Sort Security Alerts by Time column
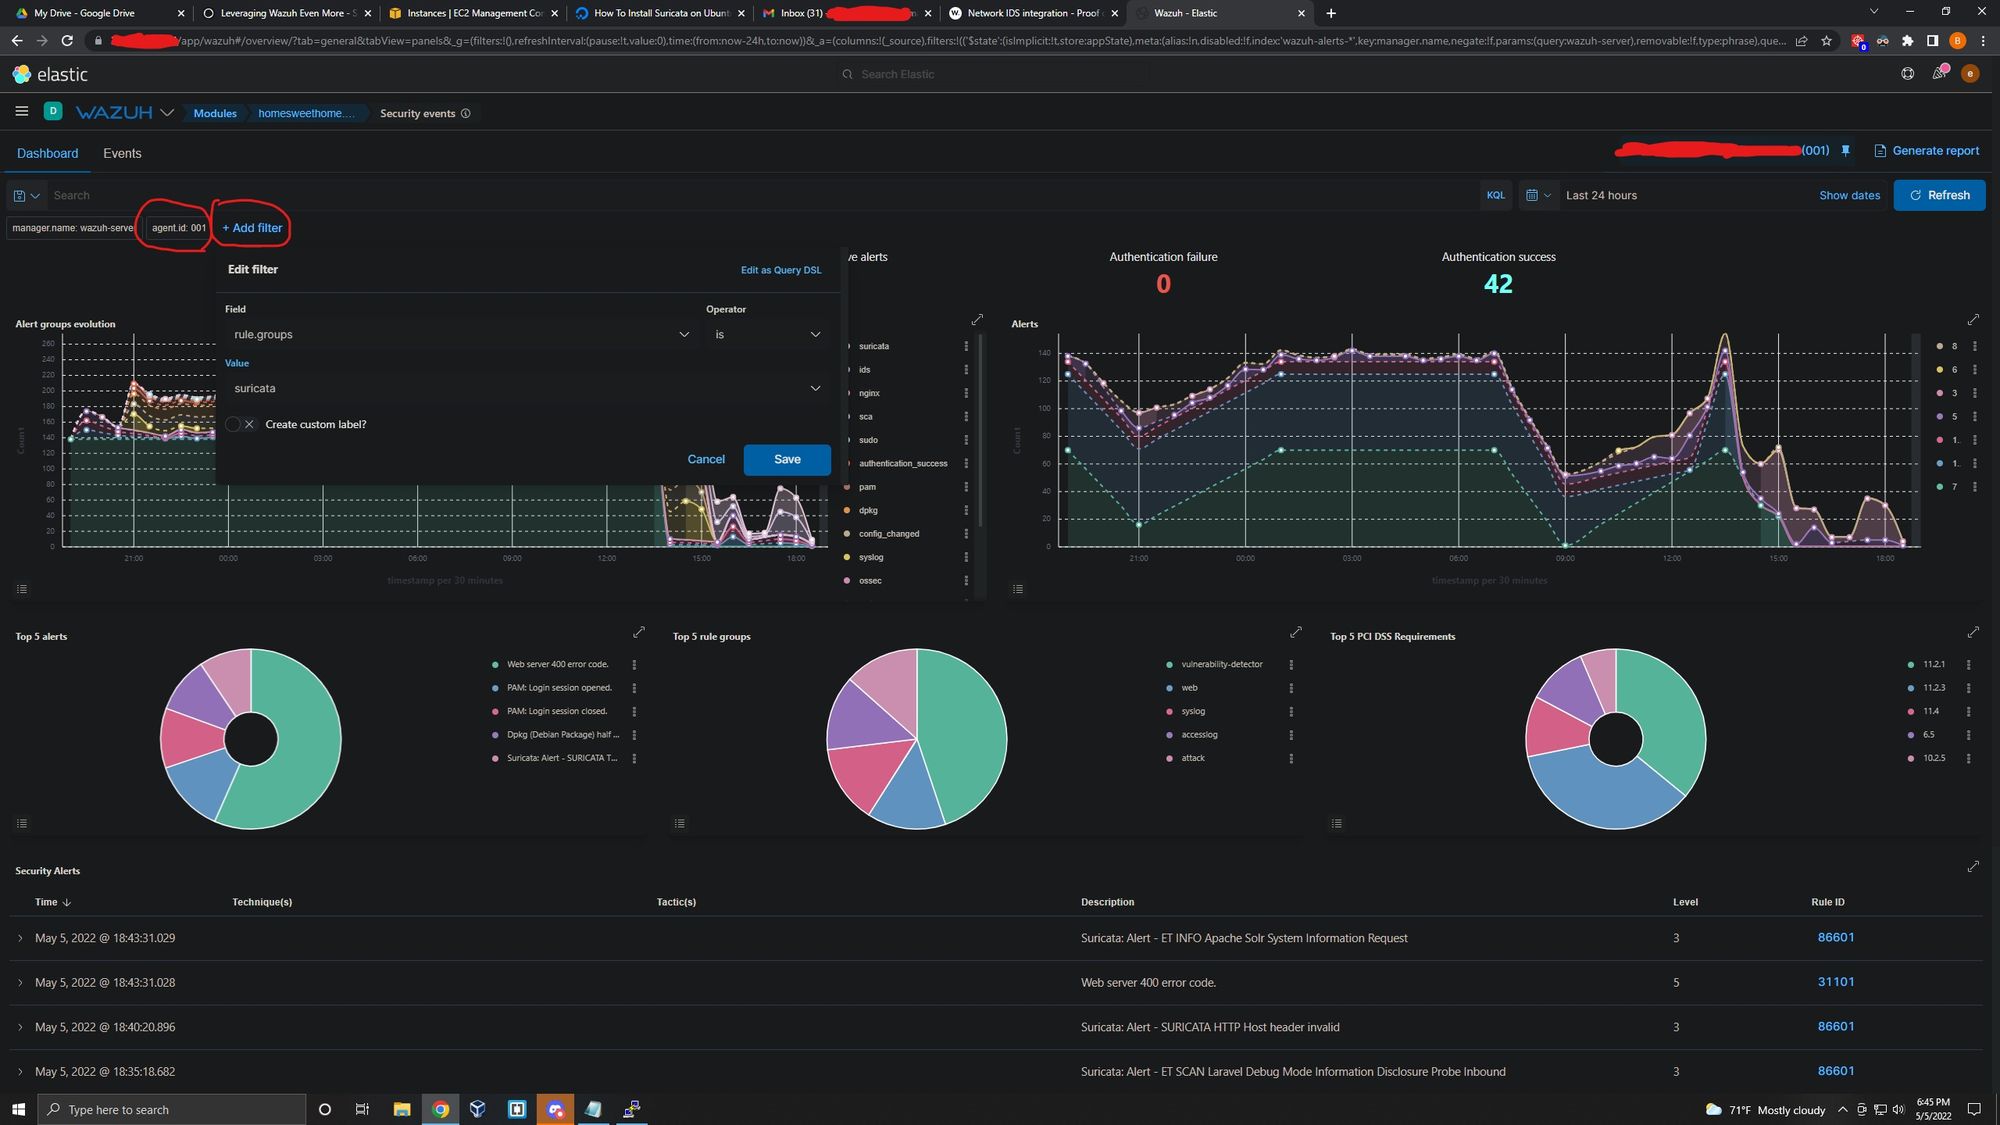This screenshot has width=2000, height=1125. [53, 902]
